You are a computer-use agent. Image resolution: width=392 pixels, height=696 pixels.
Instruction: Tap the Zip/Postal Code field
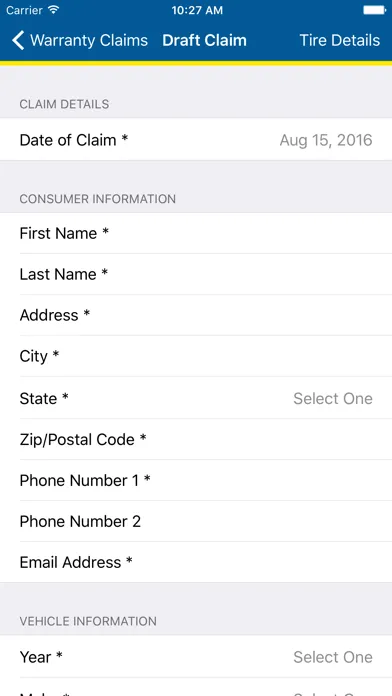[196, 439]
